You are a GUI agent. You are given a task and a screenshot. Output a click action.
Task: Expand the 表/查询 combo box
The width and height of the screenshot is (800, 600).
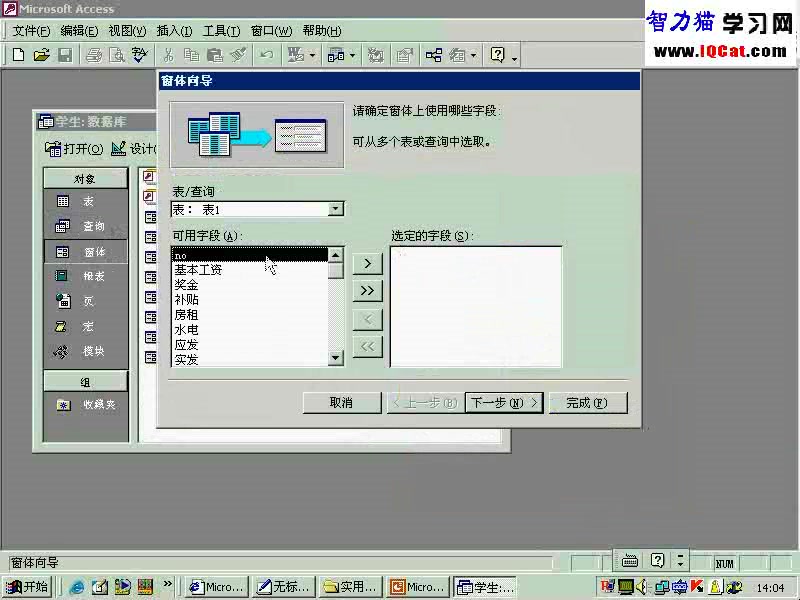(x=336, y=209)
